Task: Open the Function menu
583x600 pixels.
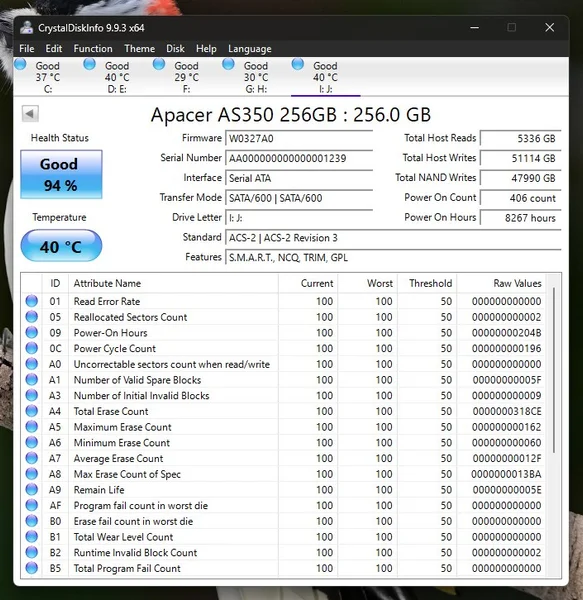Action: [x=93, y=49]
